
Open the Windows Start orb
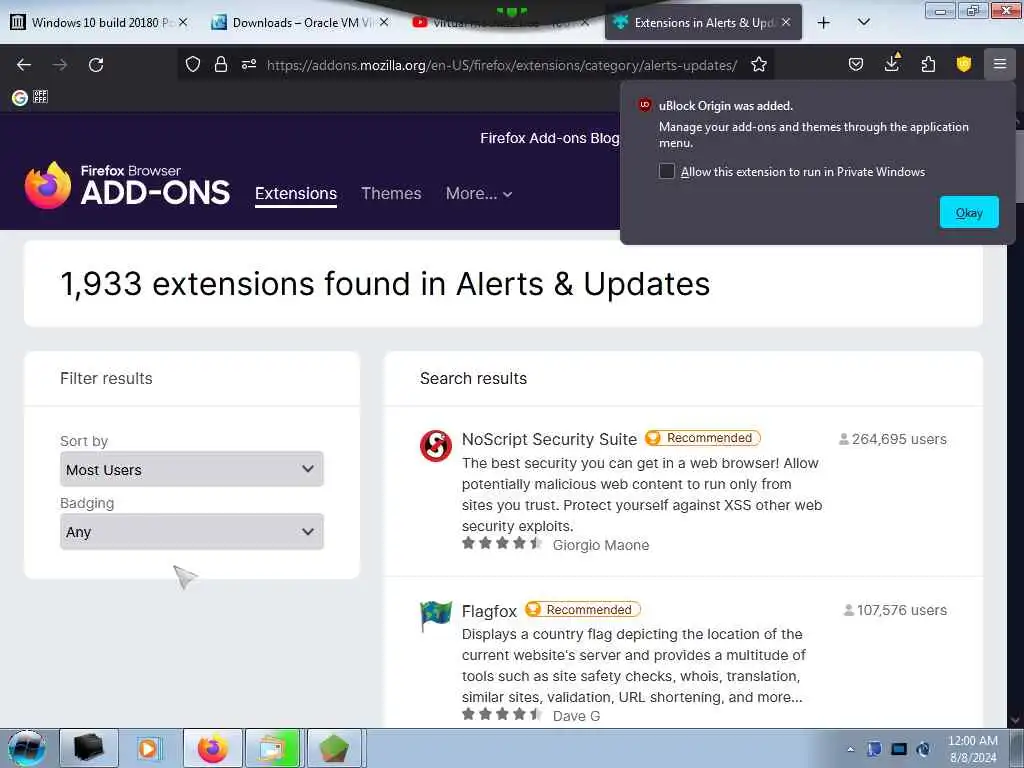[26, 748]
